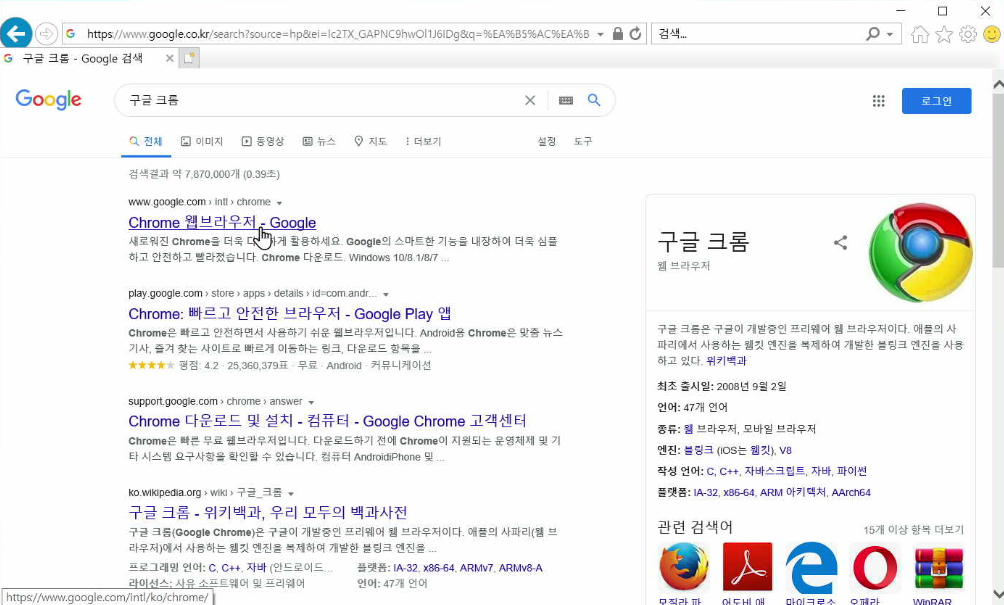This screenshot has width=1004, height=605.
Task: Click the magnifier in the browser search box
Action: pyautogui.click(x=873, y=33)
